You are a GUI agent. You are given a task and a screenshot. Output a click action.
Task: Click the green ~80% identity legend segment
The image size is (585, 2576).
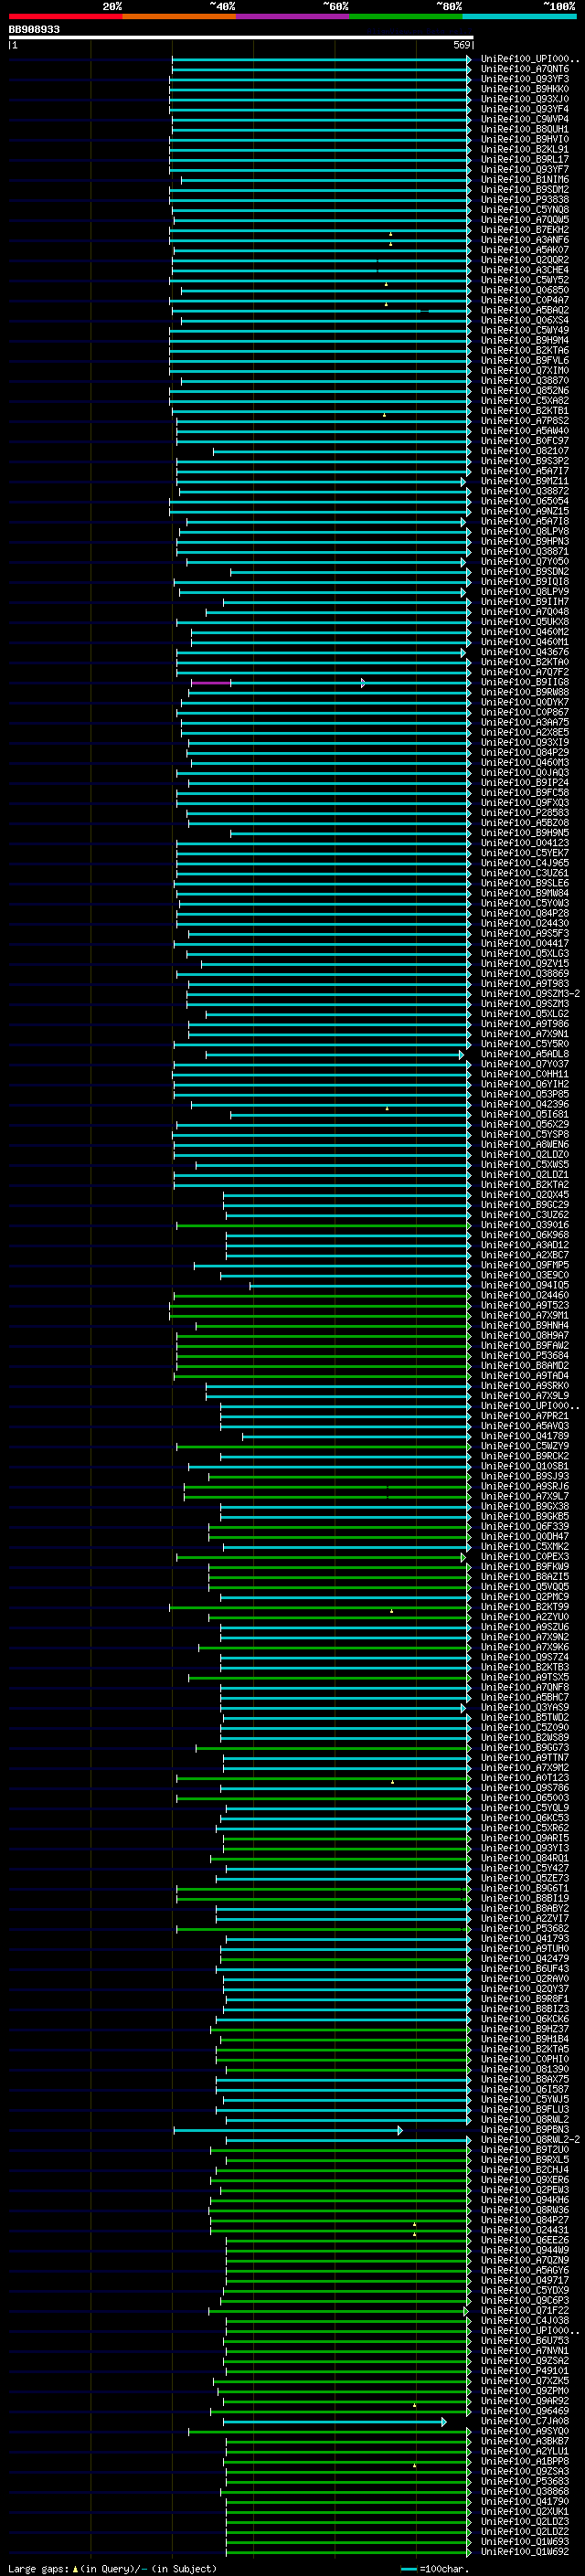click(406, 16)
